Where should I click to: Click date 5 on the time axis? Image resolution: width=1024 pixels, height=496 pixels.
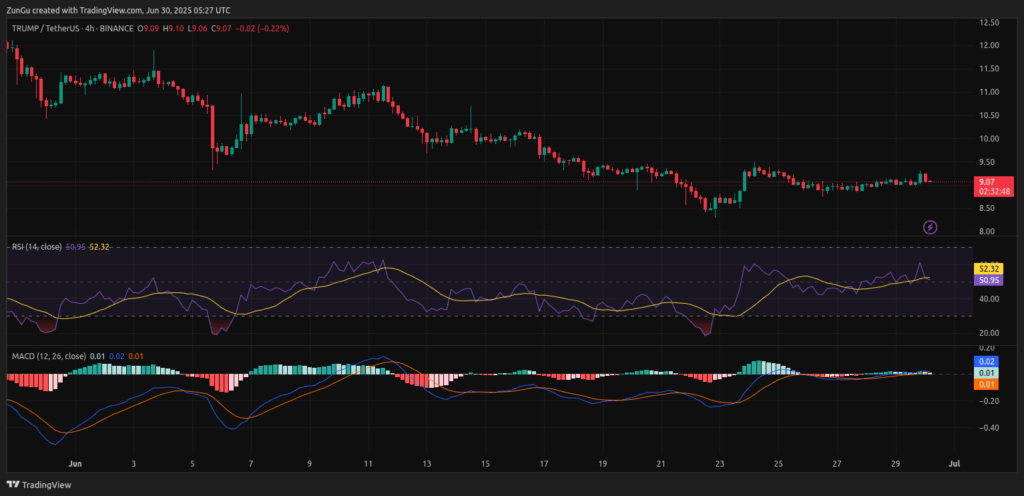pyautogui.click(x=192, y=464)
